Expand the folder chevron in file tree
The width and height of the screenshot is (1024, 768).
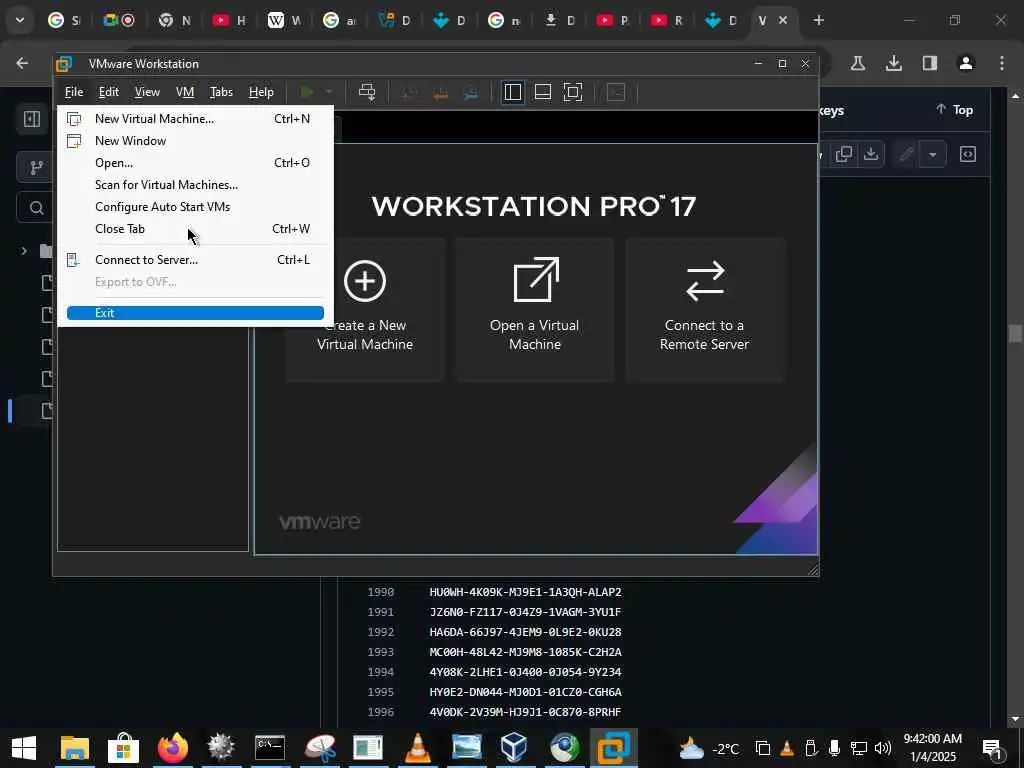pyautogui.click(x=24, y=251)
